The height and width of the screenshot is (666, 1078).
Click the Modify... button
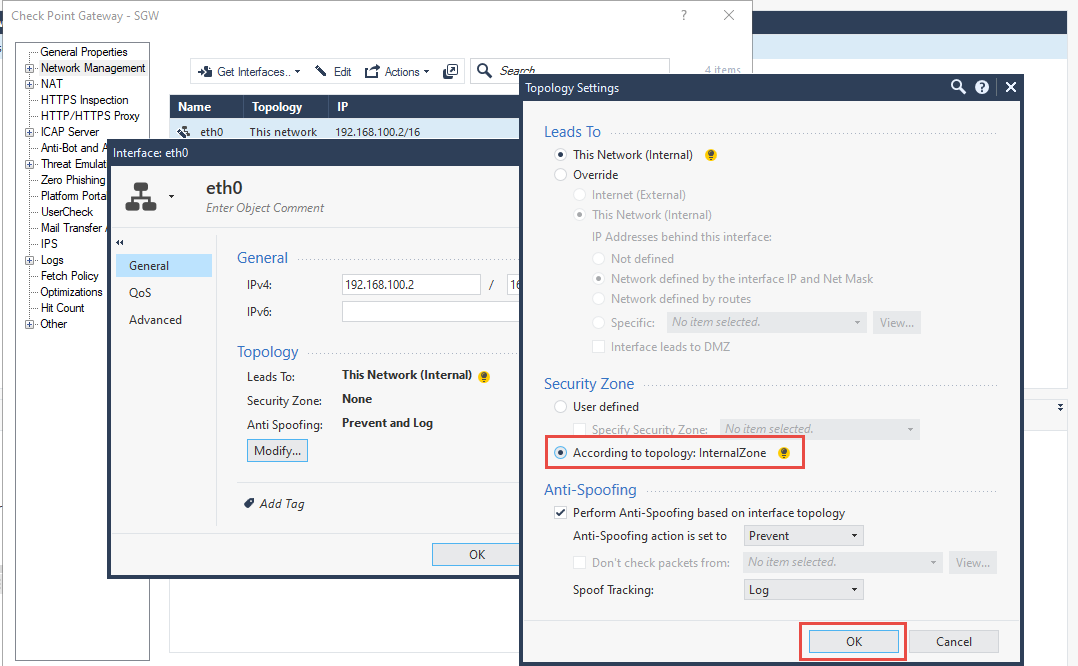click(277, 451)
